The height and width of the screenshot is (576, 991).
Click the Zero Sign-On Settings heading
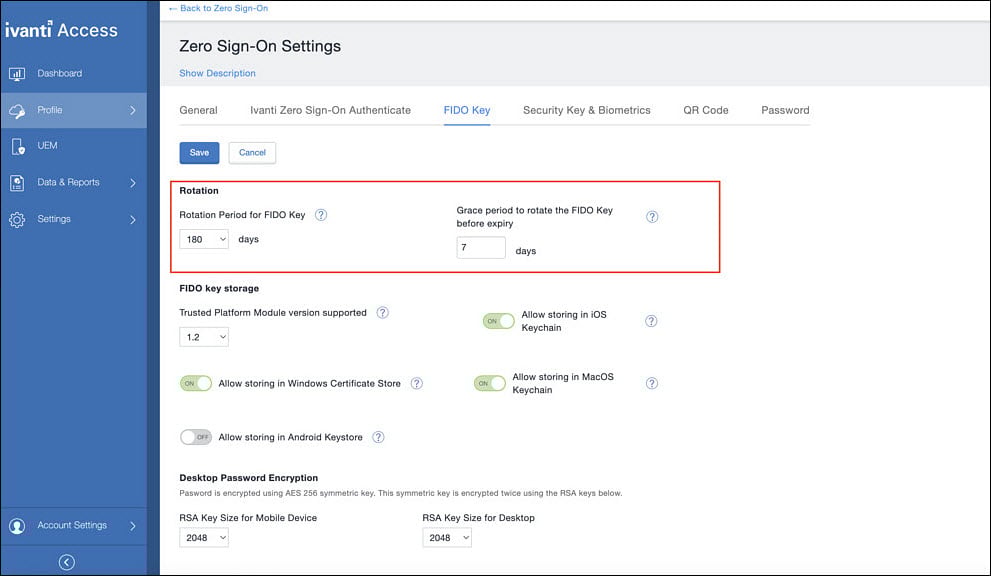260,46
